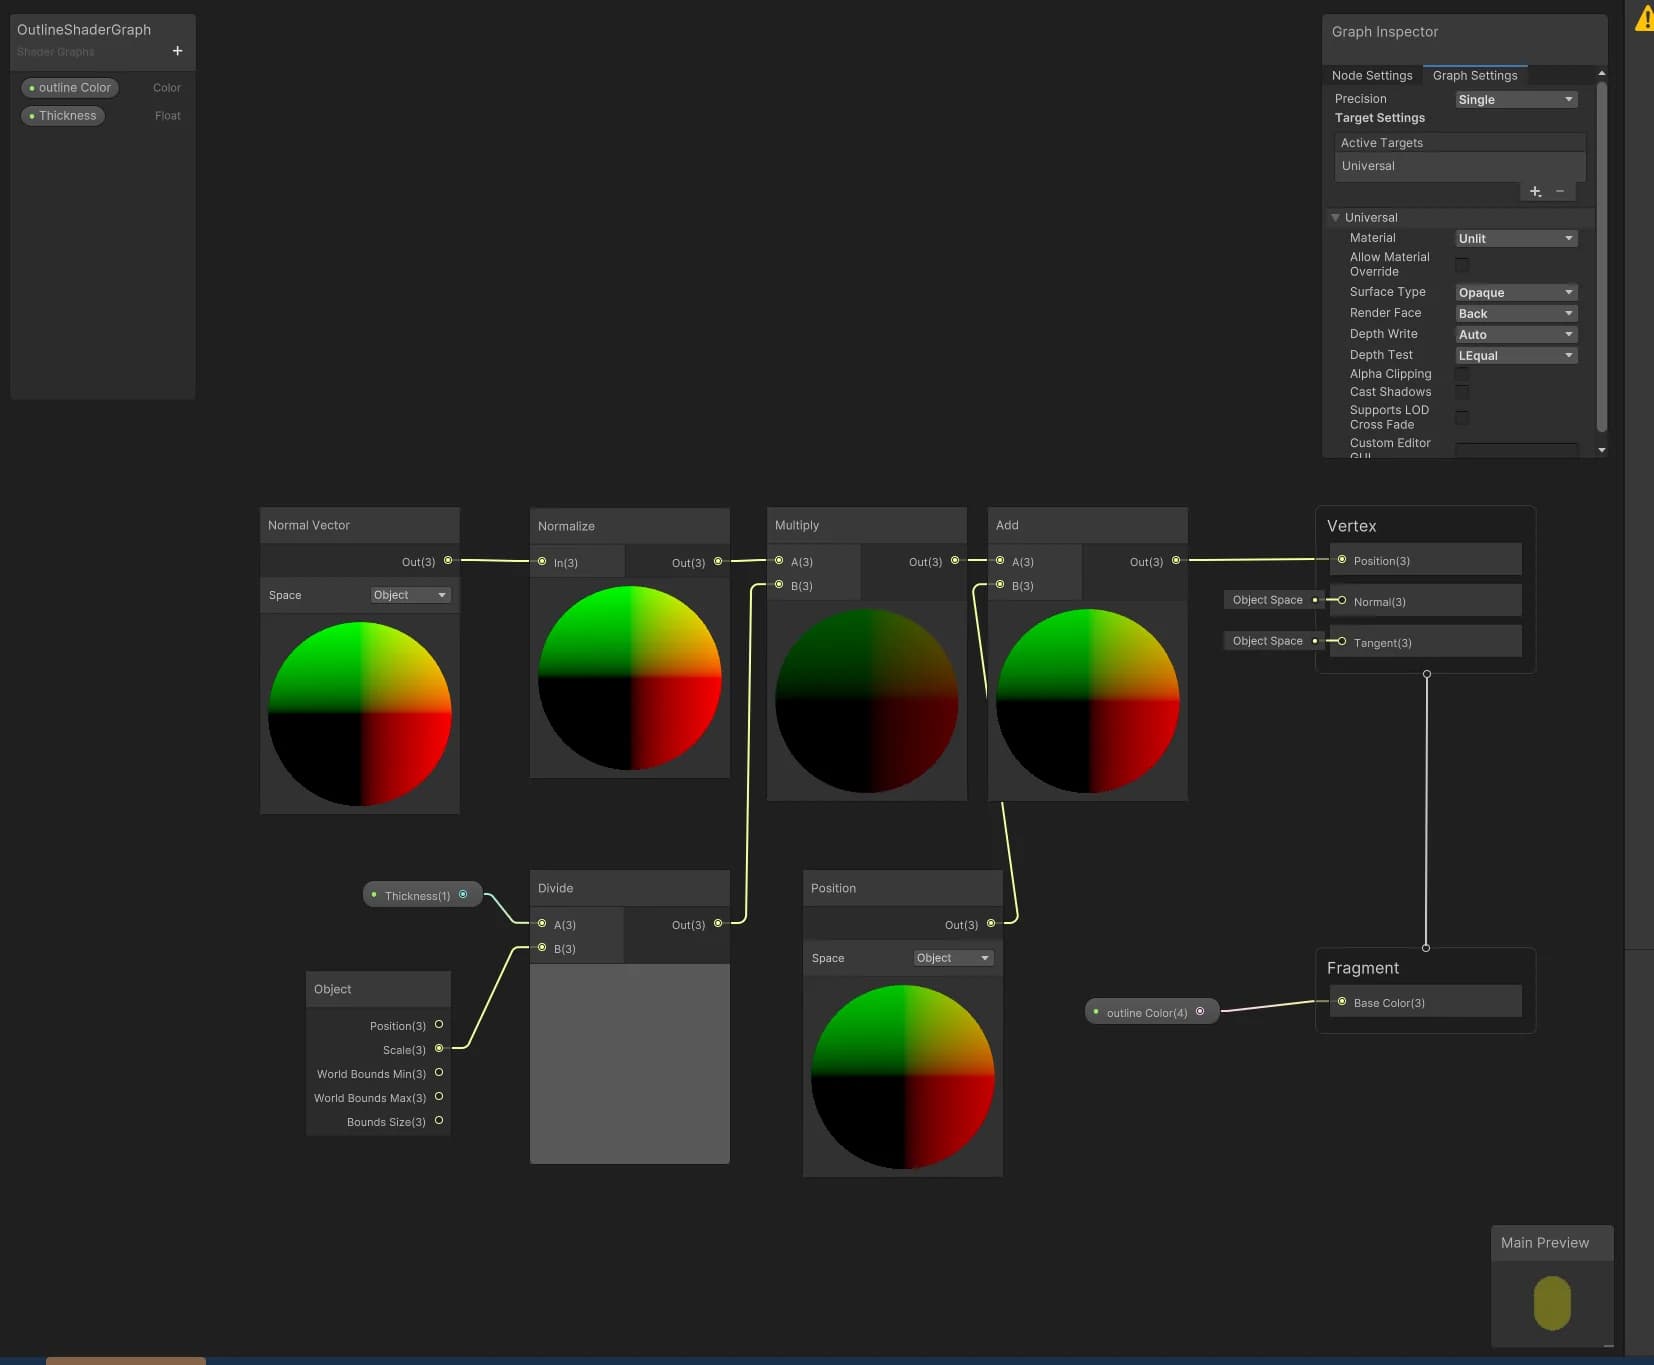The height and width of the screenshot is (1365, 1654).
Task: Click the Vertex Normal(3) port
Action: point(1342,601)
